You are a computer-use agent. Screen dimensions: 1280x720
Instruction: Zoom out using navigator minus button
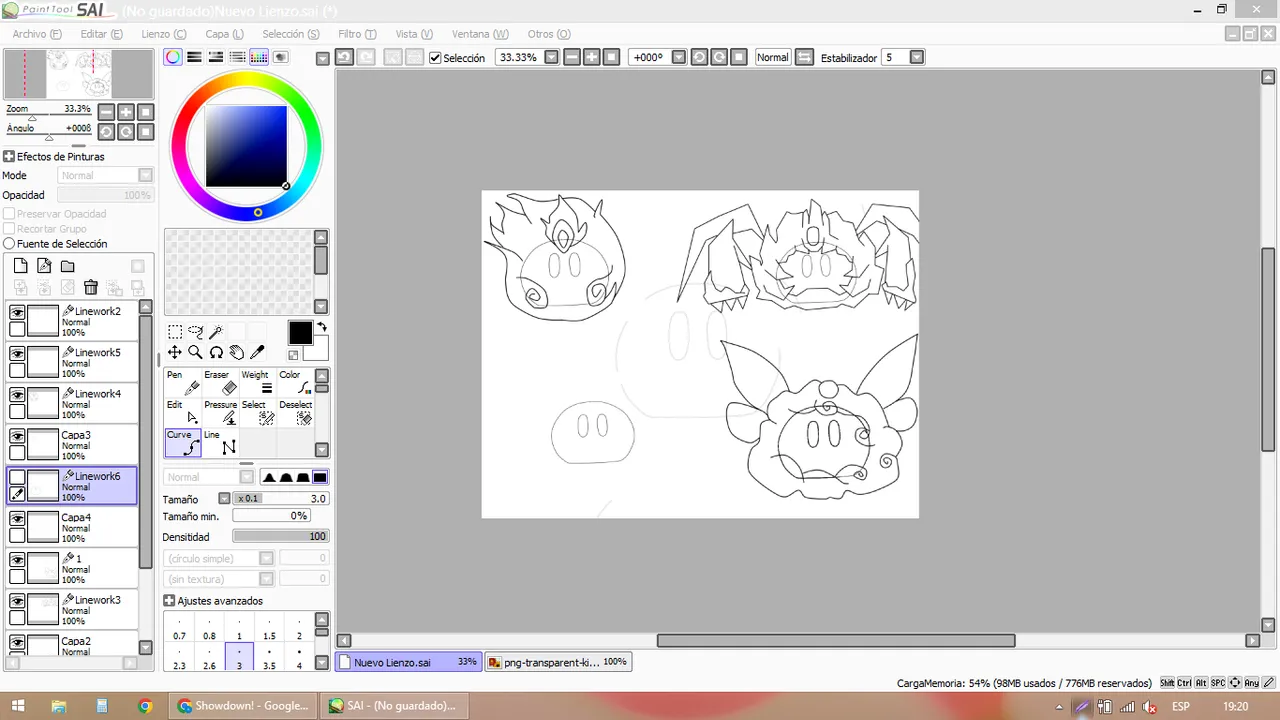(x=107, y=113)
